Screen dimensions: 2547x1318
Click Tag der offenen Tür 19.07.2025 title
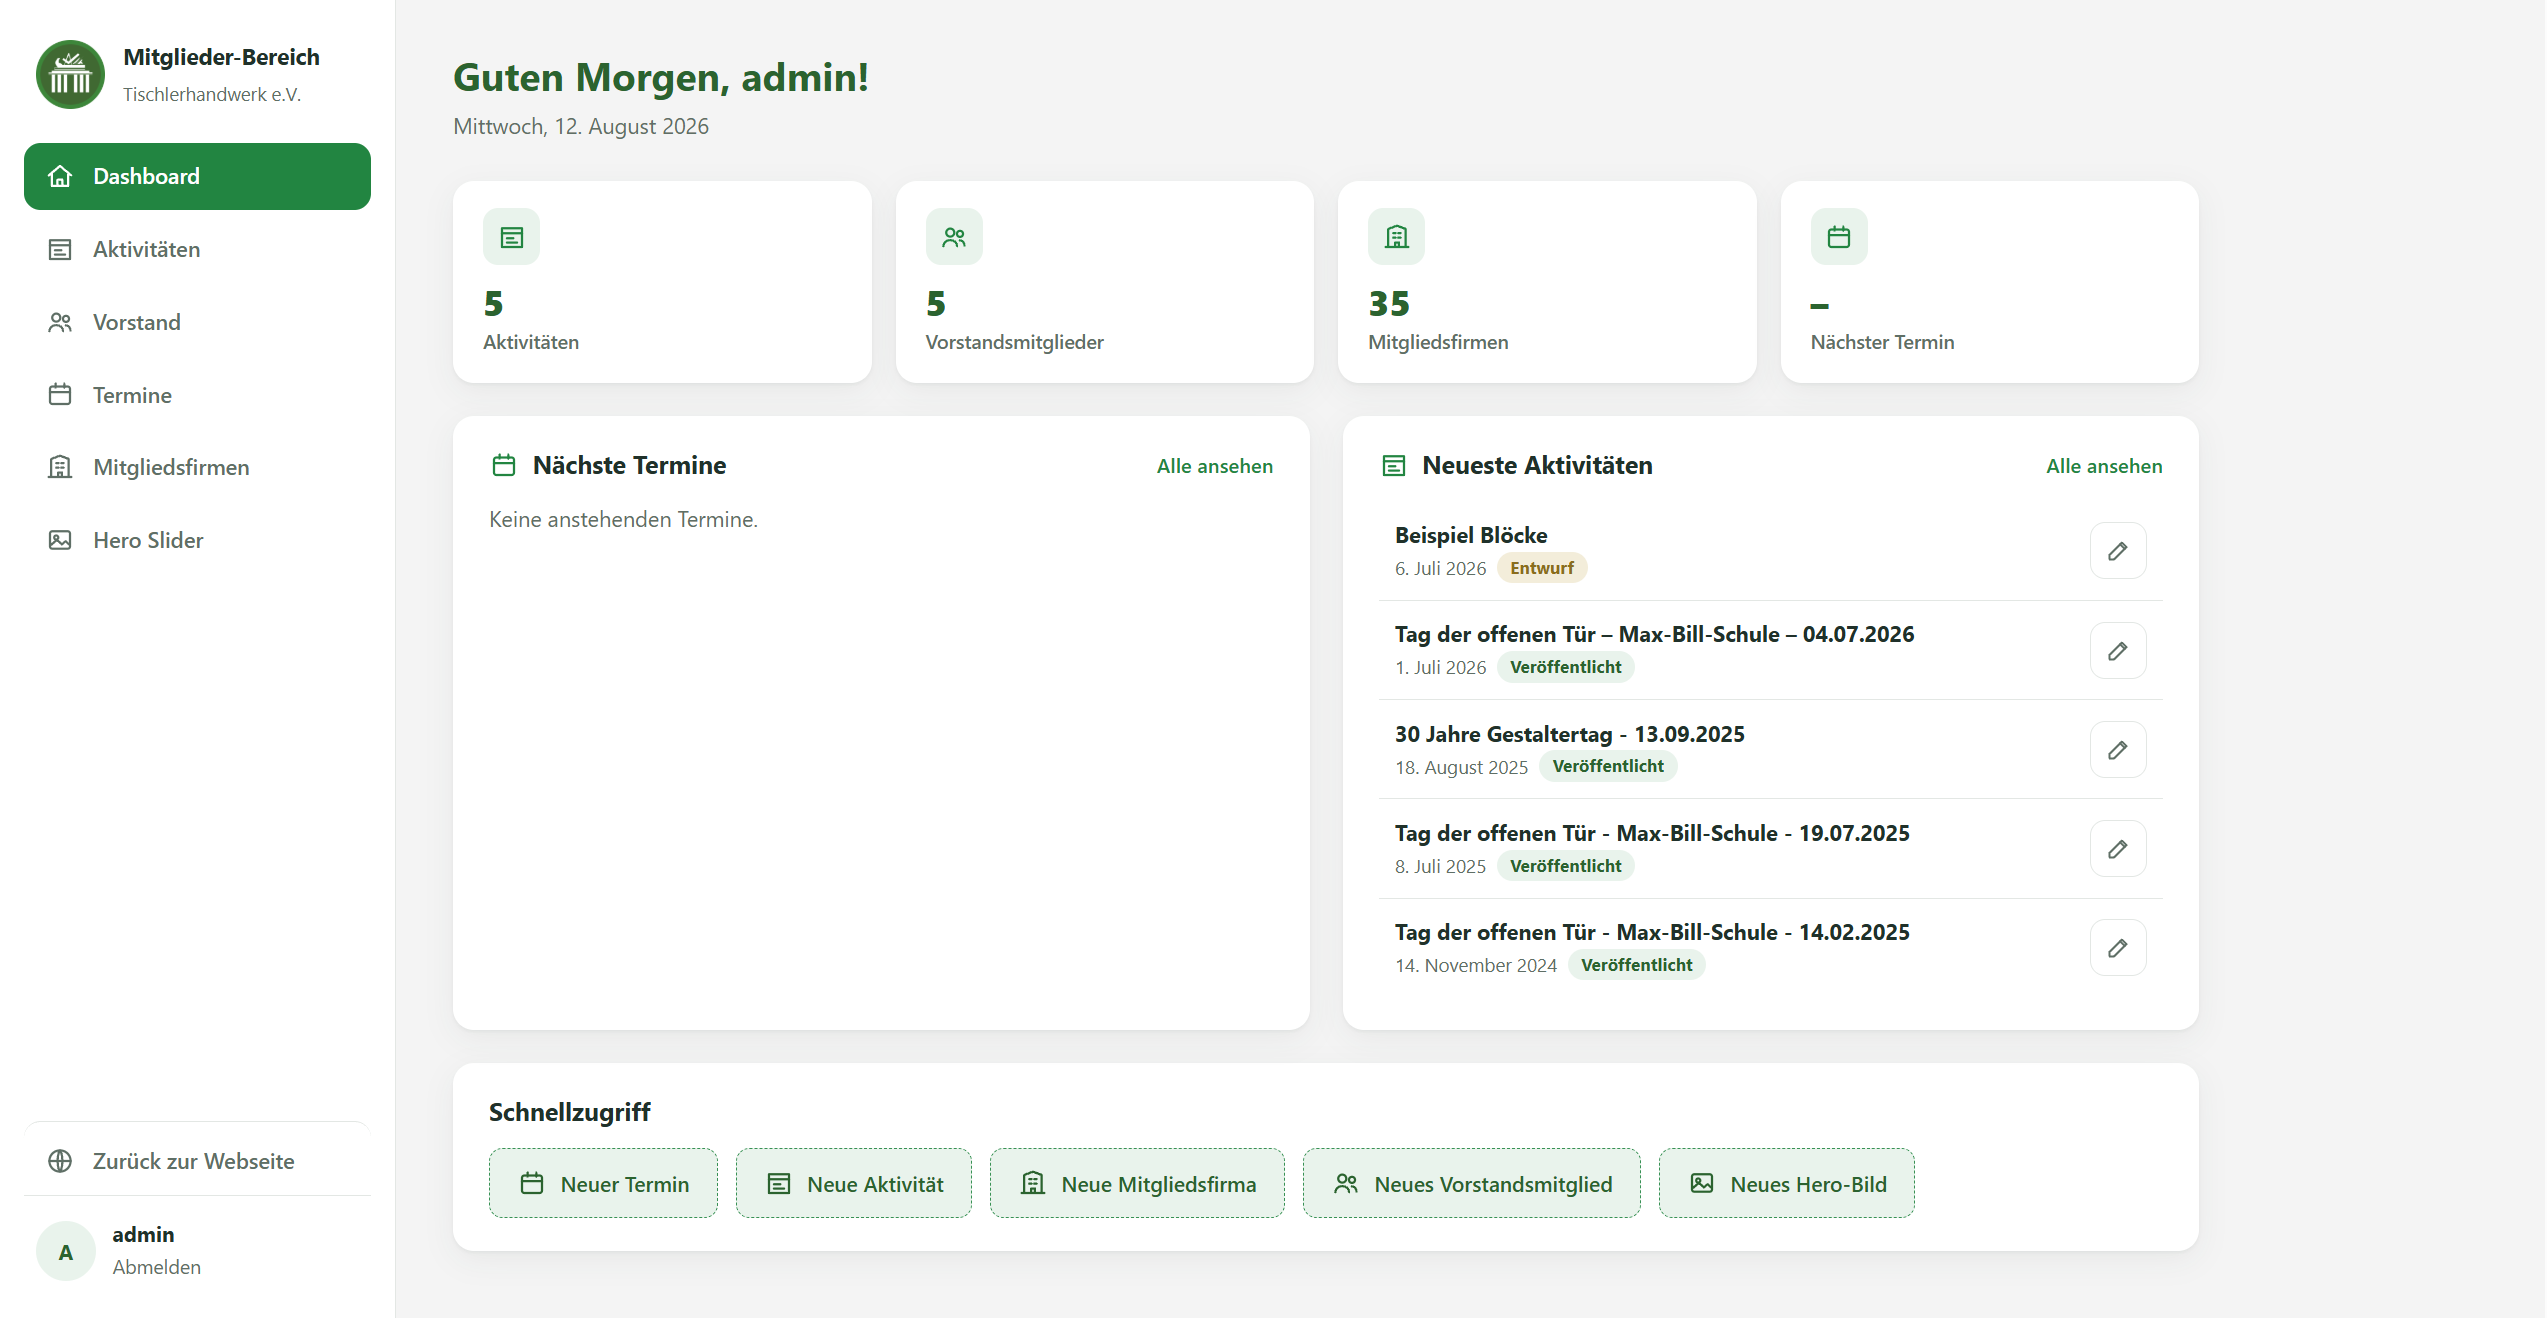point(1652,833)
